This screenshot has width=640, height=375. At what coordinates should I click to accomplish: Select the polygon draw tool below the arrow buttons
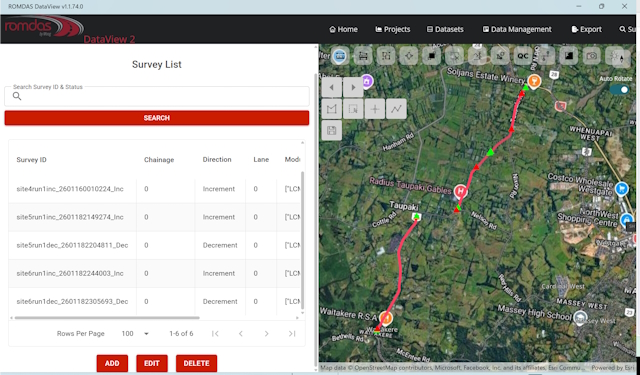click(x=331, y=109)
